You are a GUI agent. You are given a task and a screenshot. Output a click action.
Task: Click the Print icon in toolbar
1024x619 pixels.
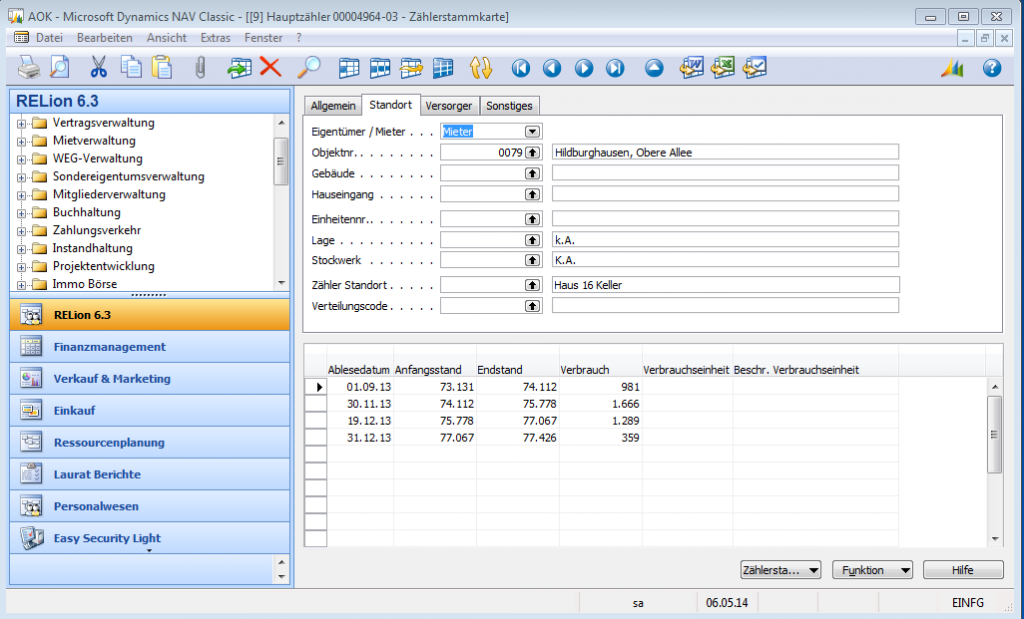[x=28, y=67]
